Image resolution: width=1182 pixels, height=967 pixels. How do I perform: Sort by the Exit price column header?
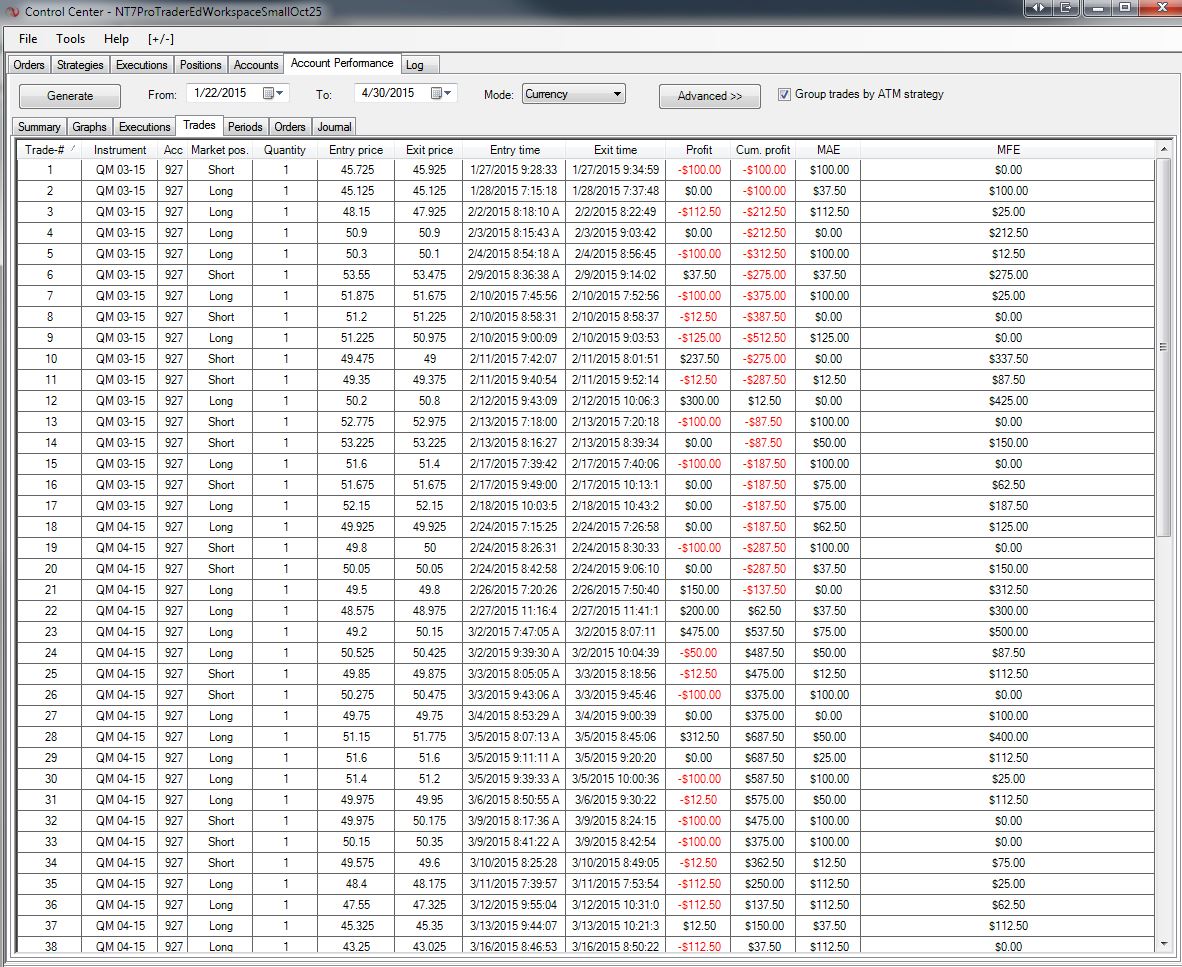[429, 150]
